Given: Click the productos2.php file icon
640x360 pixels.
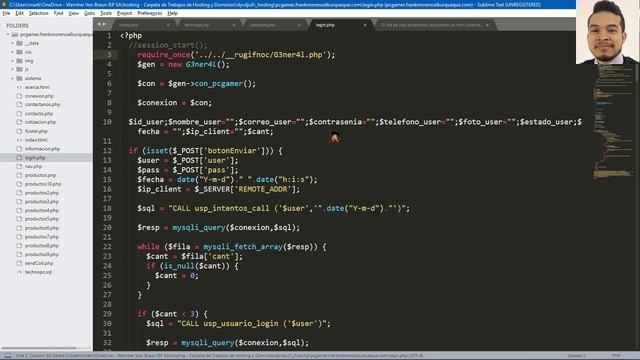Looking at the screenshot, I should [19, 193].
